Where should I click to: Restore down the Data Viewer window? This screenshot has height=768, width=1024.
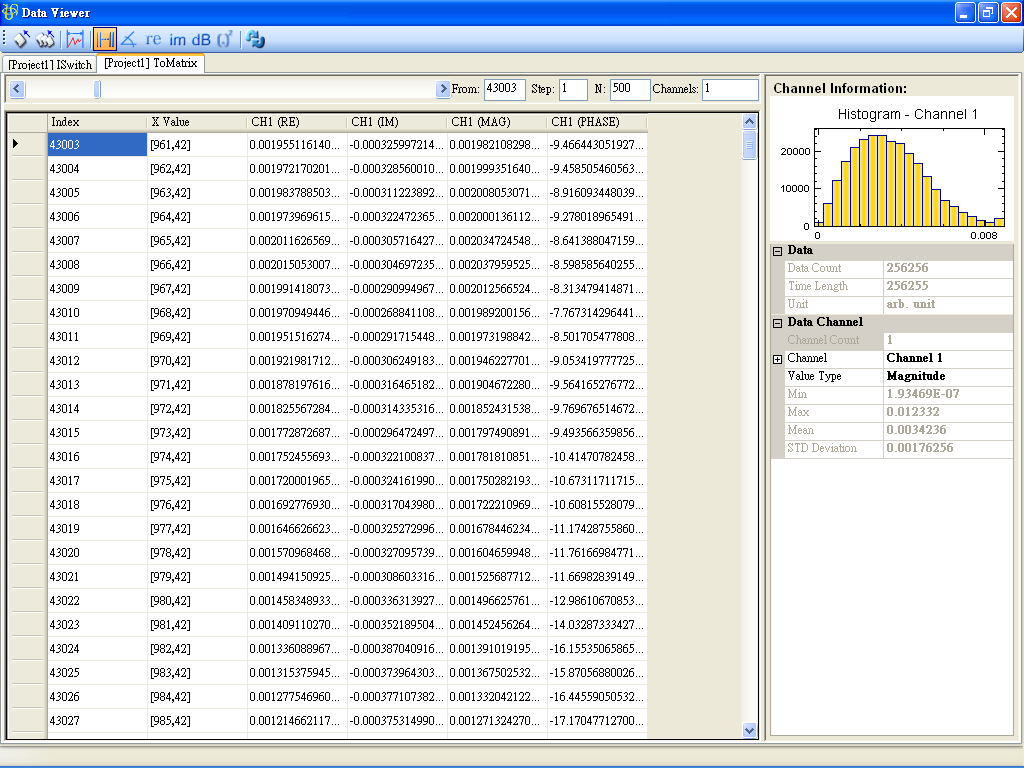click(987, 12)
